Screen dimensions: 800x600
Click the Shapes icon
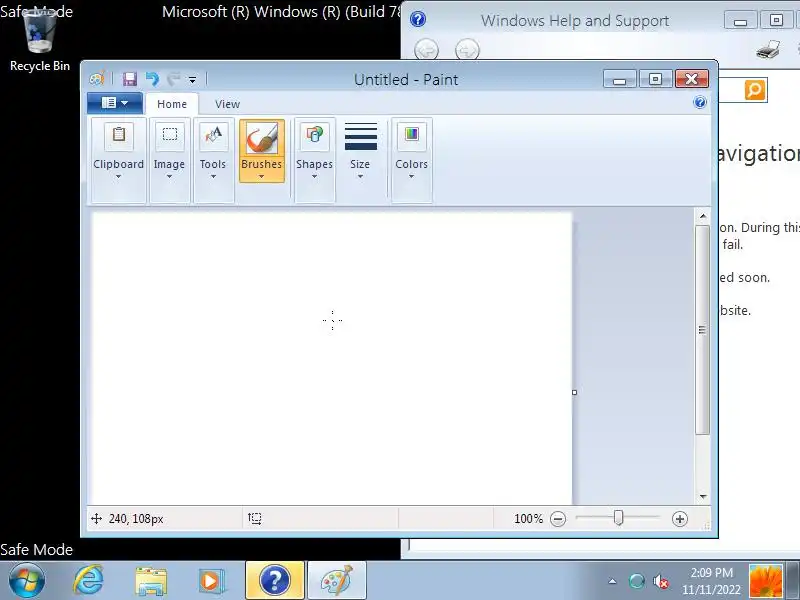coord(315,135)
